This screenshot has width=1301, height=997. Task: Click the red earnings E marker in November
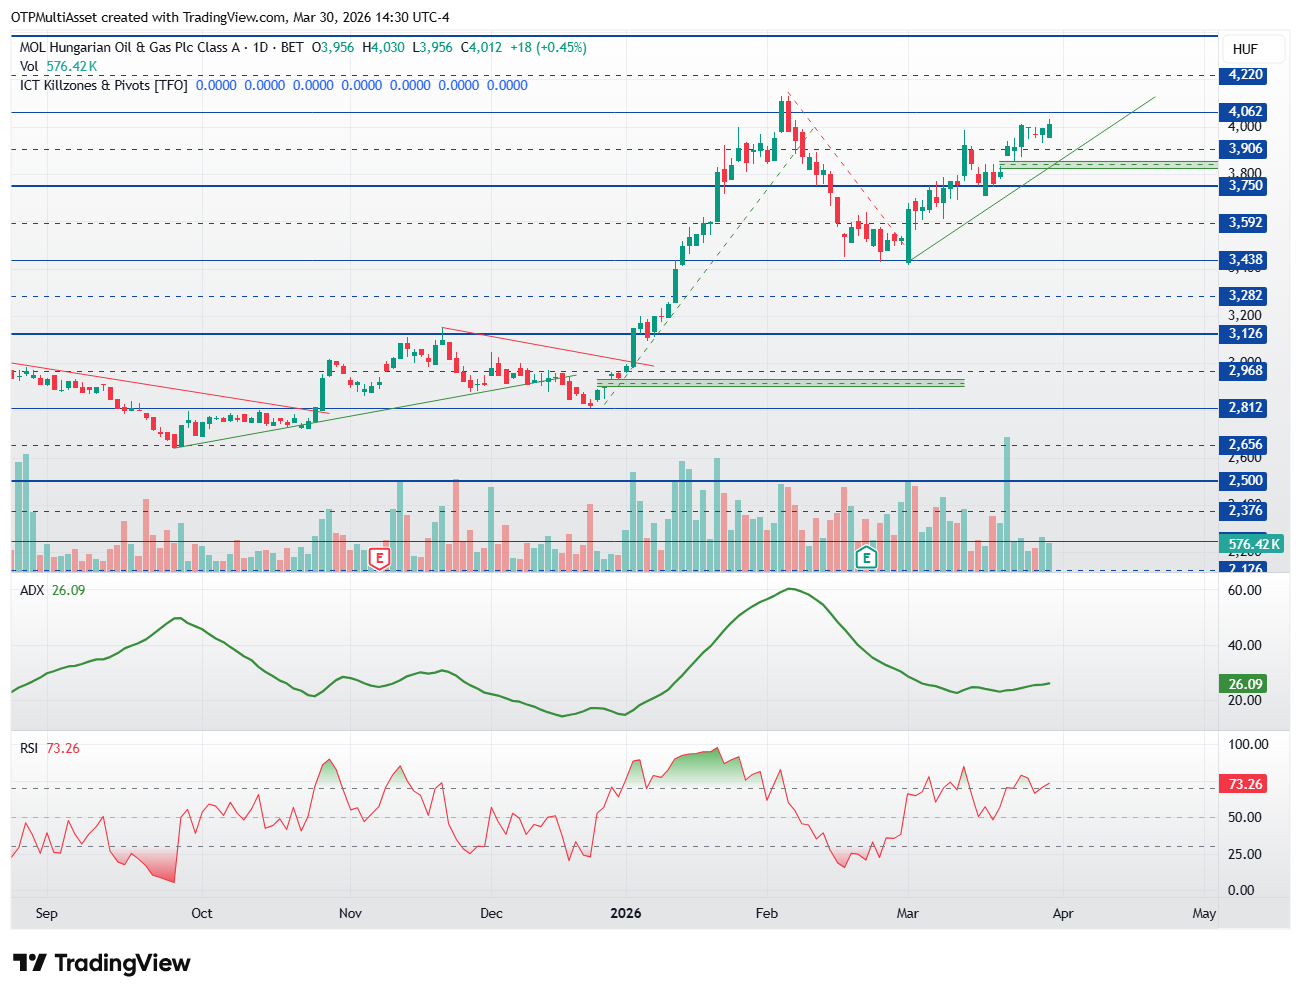coord(379,558)
